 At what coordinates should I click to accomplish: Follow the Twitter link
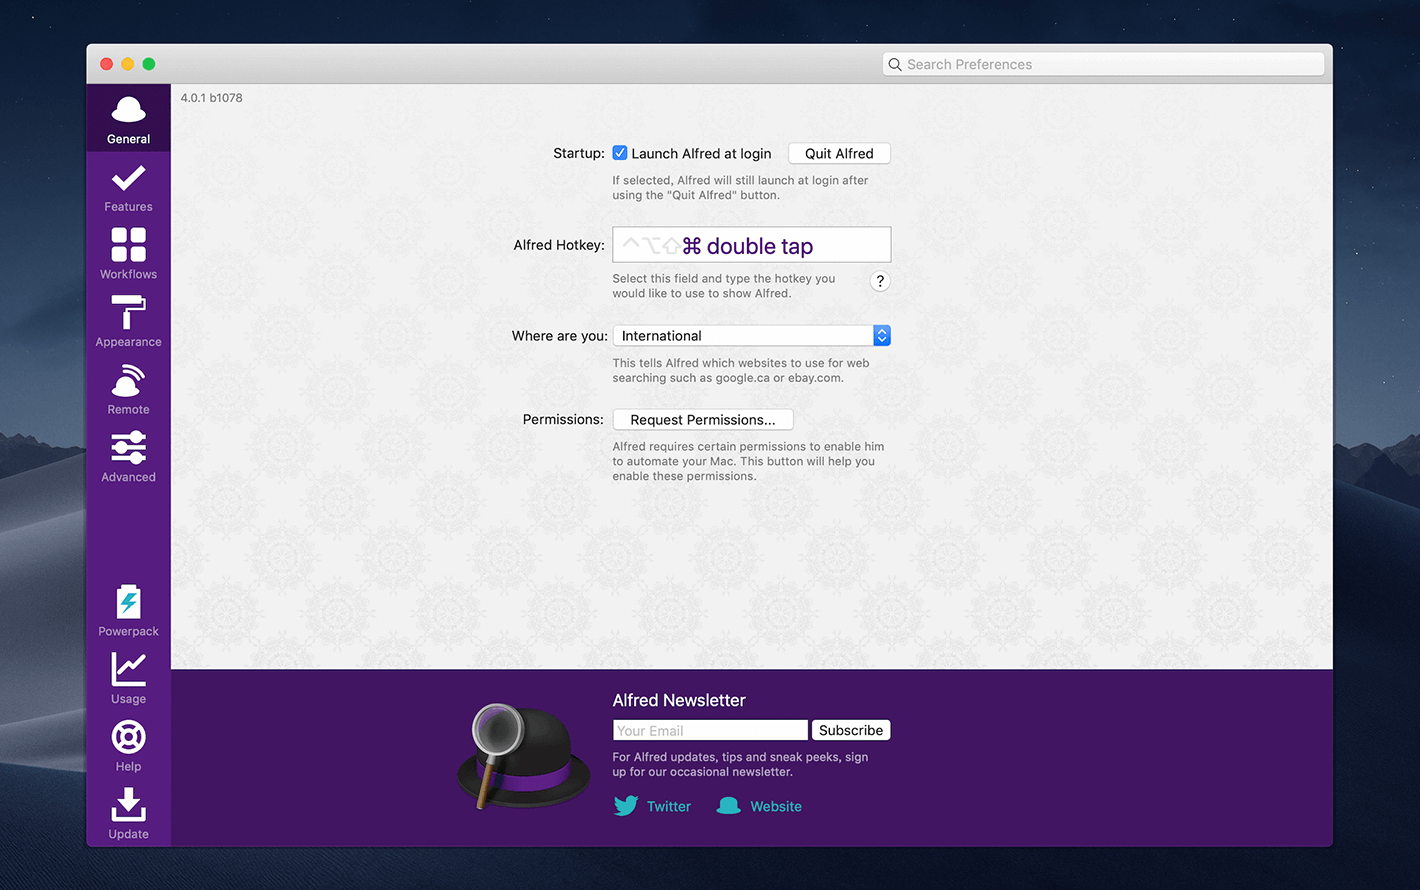pyautogui.click(x=669, y=807)
